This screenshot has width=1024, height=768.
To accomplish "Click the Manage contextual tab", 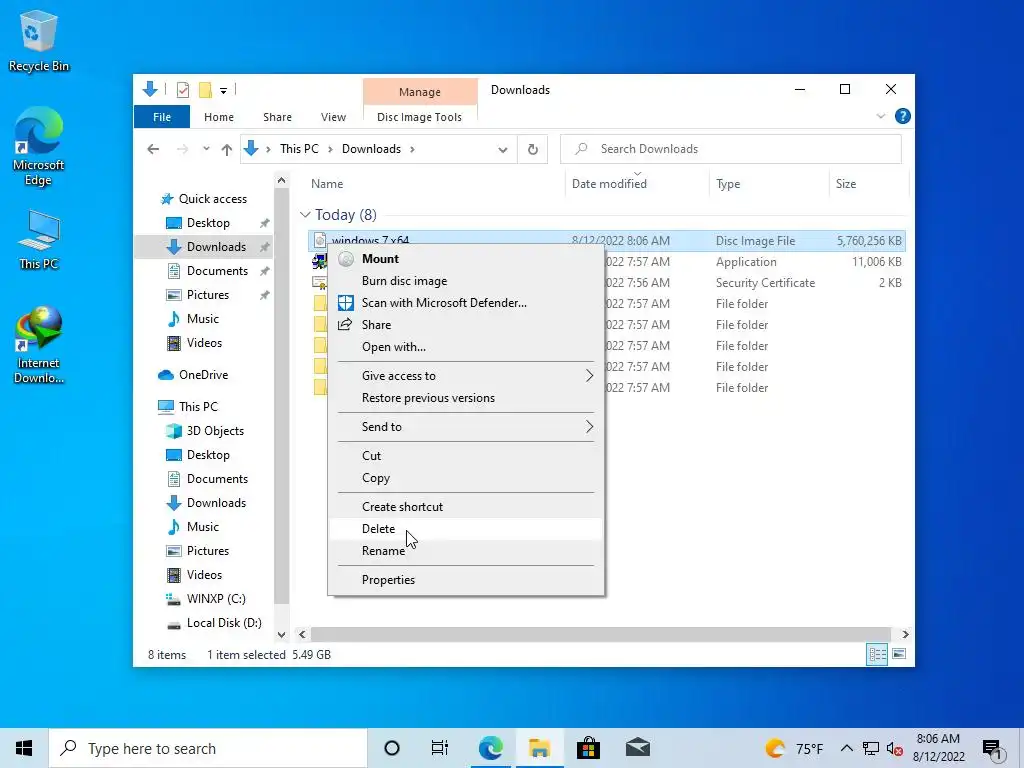I will tap(420, 92).
